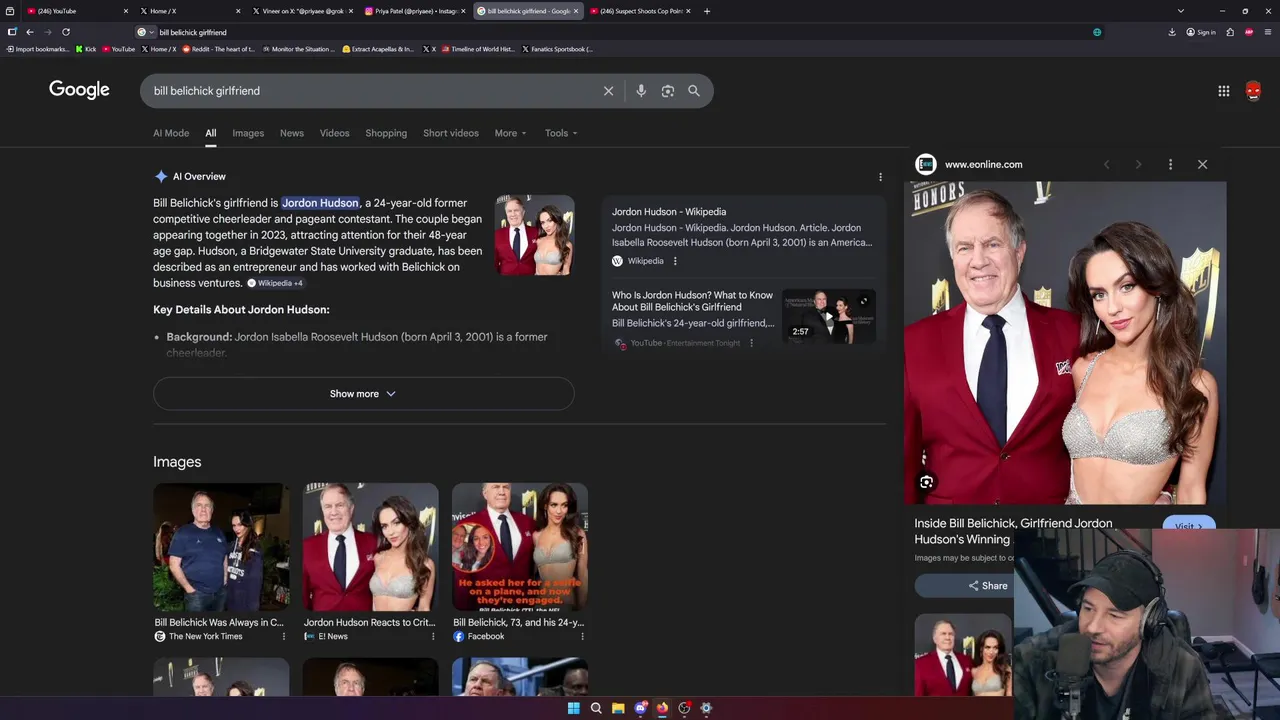This screenshot has height=720, width=1280.
Task: Expand the Tools dropdown
Action: 561,133
